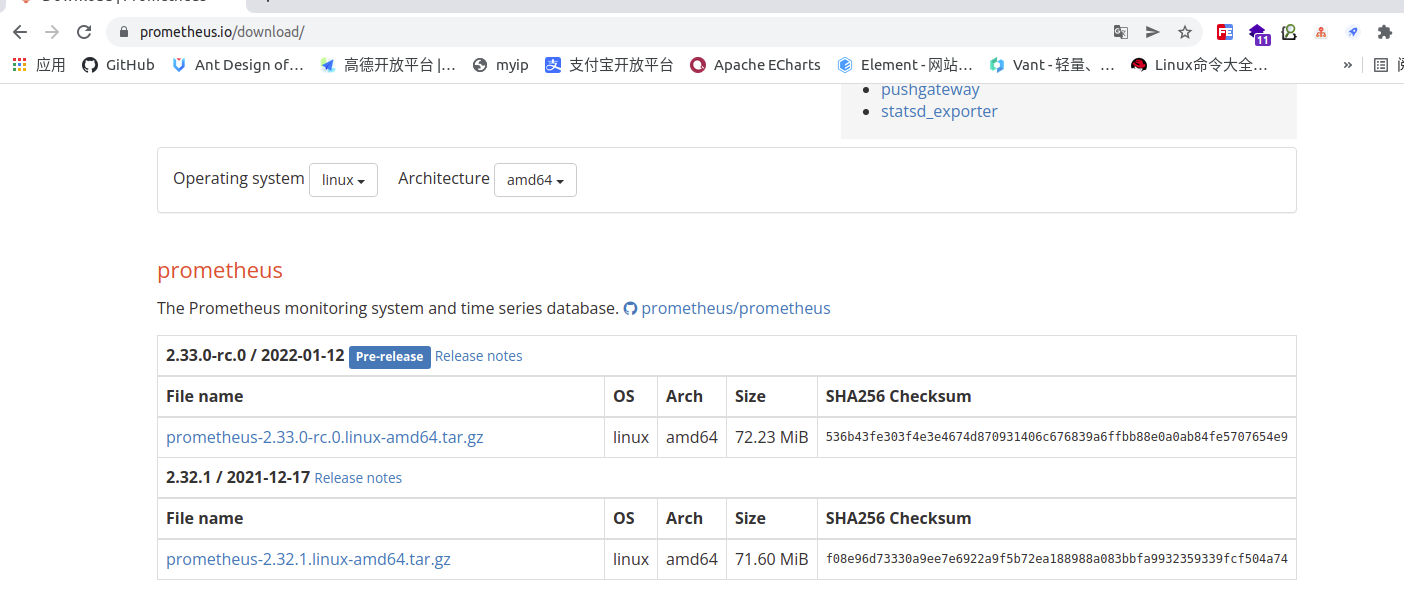Image resolution: width=1404 pixels, height=612 pixels.
Task: Show more bookmarks via the chevron
Action: click(1348, 65)
